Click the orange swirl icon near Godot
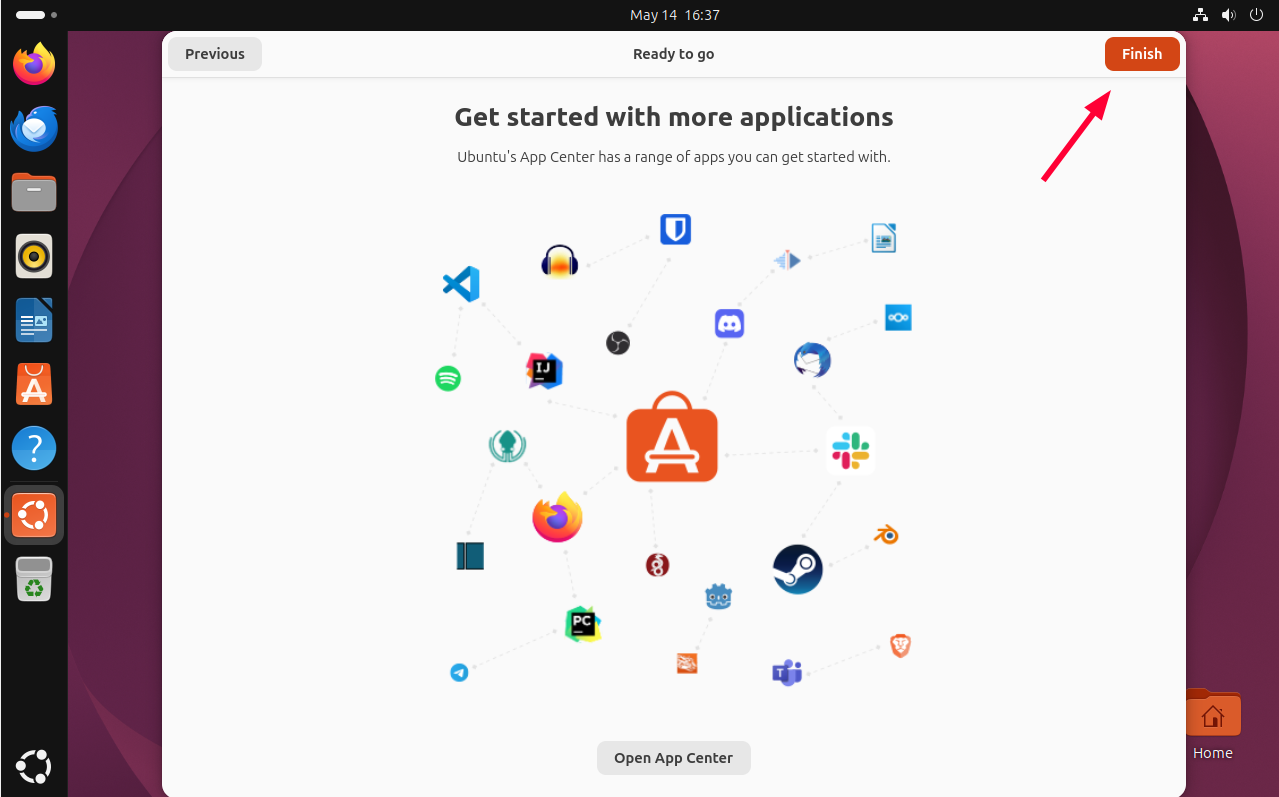Viewport: 1279px width, 797px height. [687, 663]
